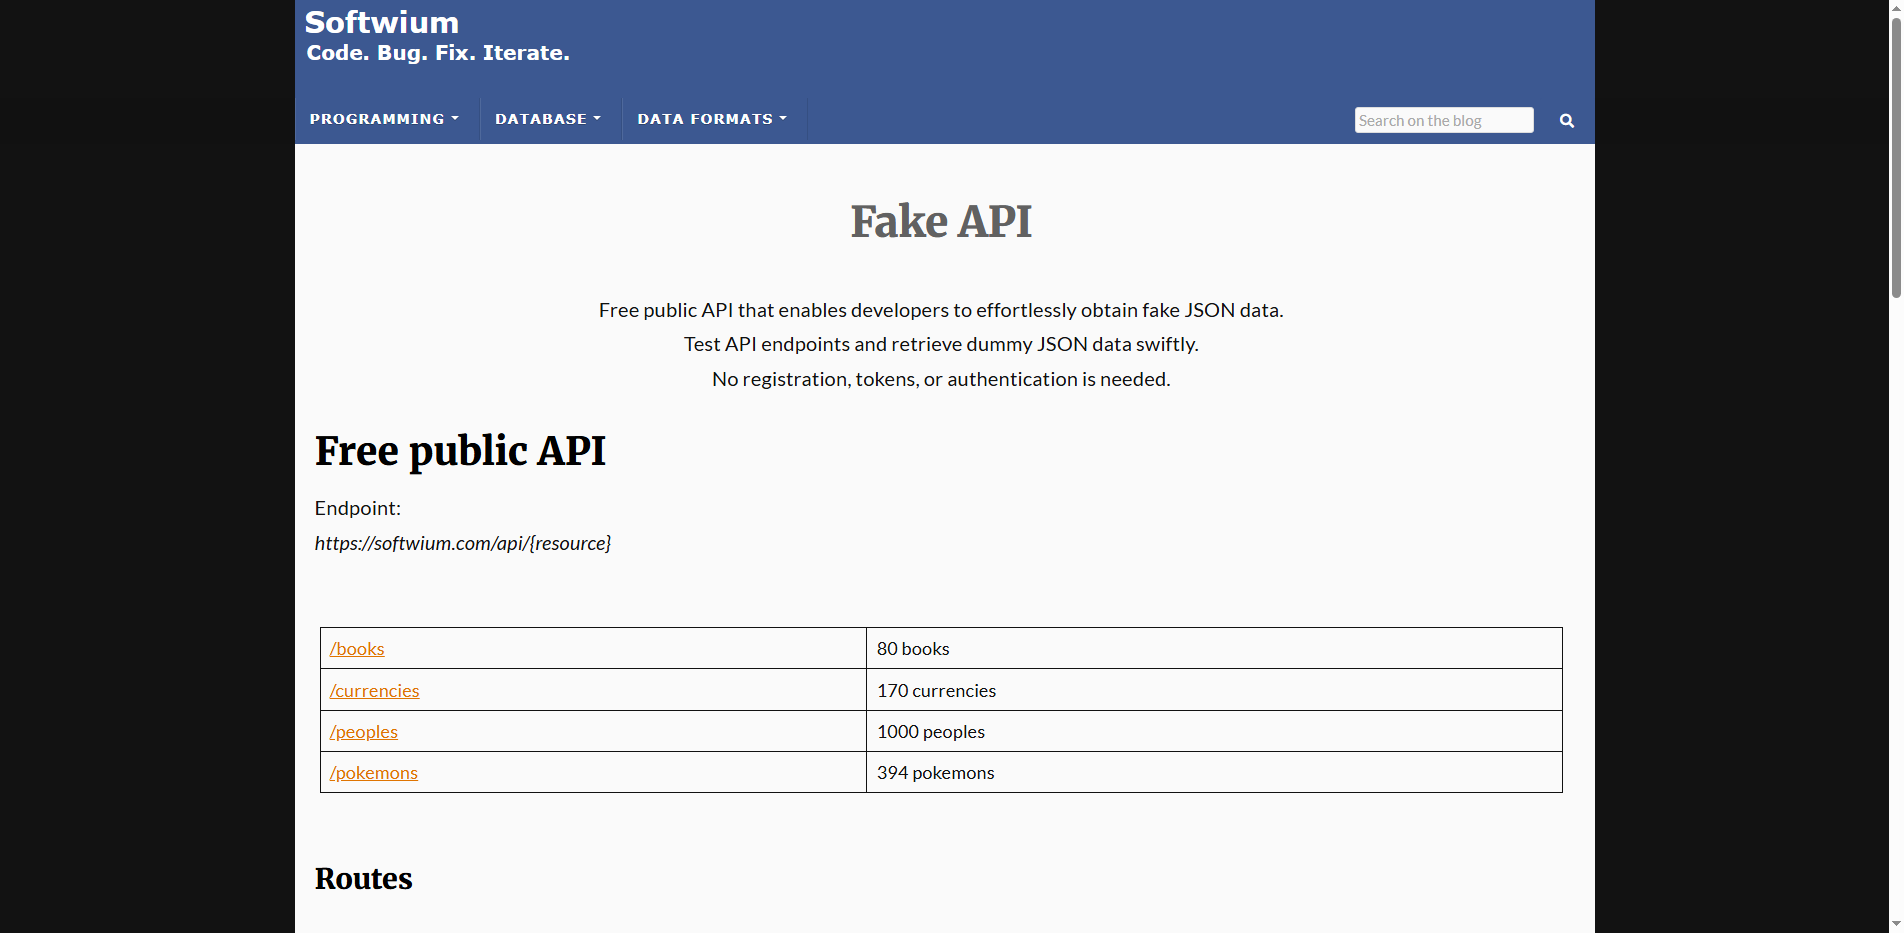Click the Free public API heading
Screen dimensions: 1904x933
[460, 451]
